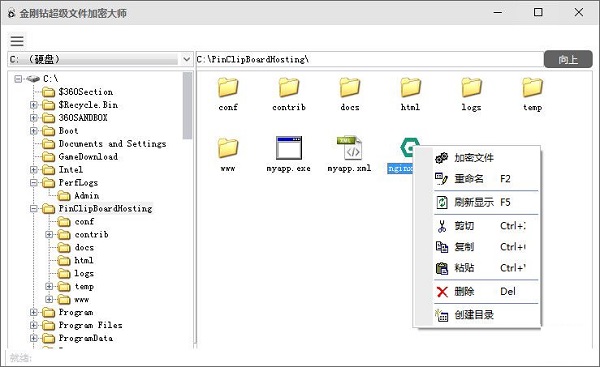
Task: Collapse the C:\ root node
Action: (18, 79)
